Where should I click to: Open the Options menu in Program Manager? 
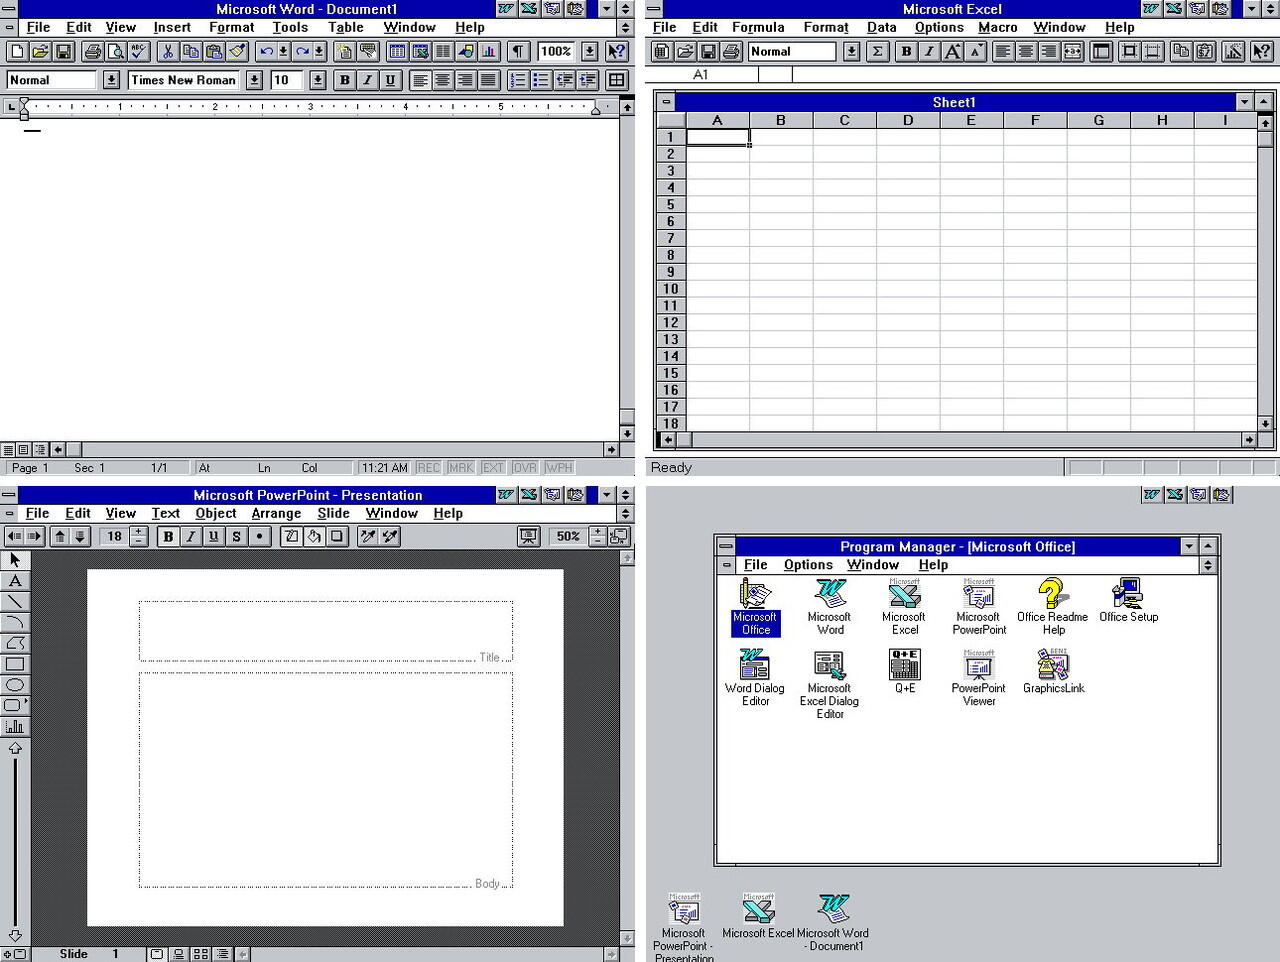(808, 565)
